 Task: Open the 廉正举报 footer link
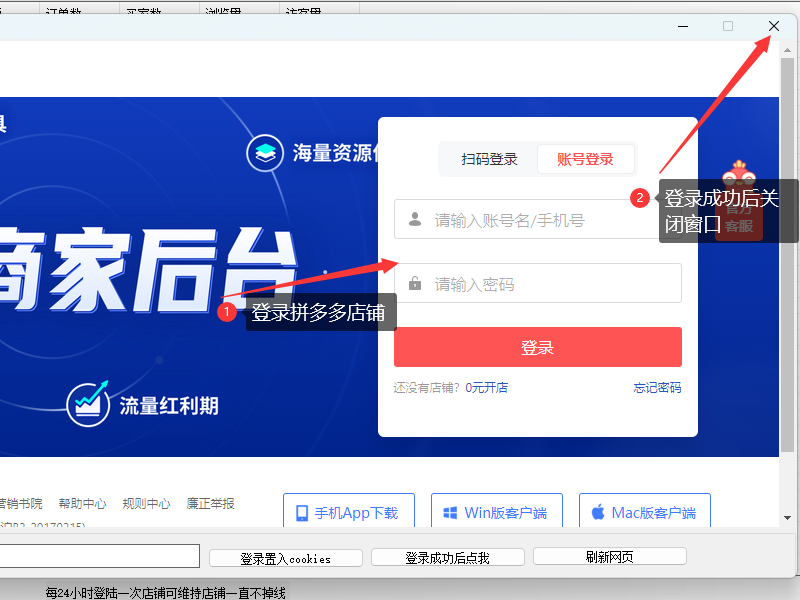[210, 504]
